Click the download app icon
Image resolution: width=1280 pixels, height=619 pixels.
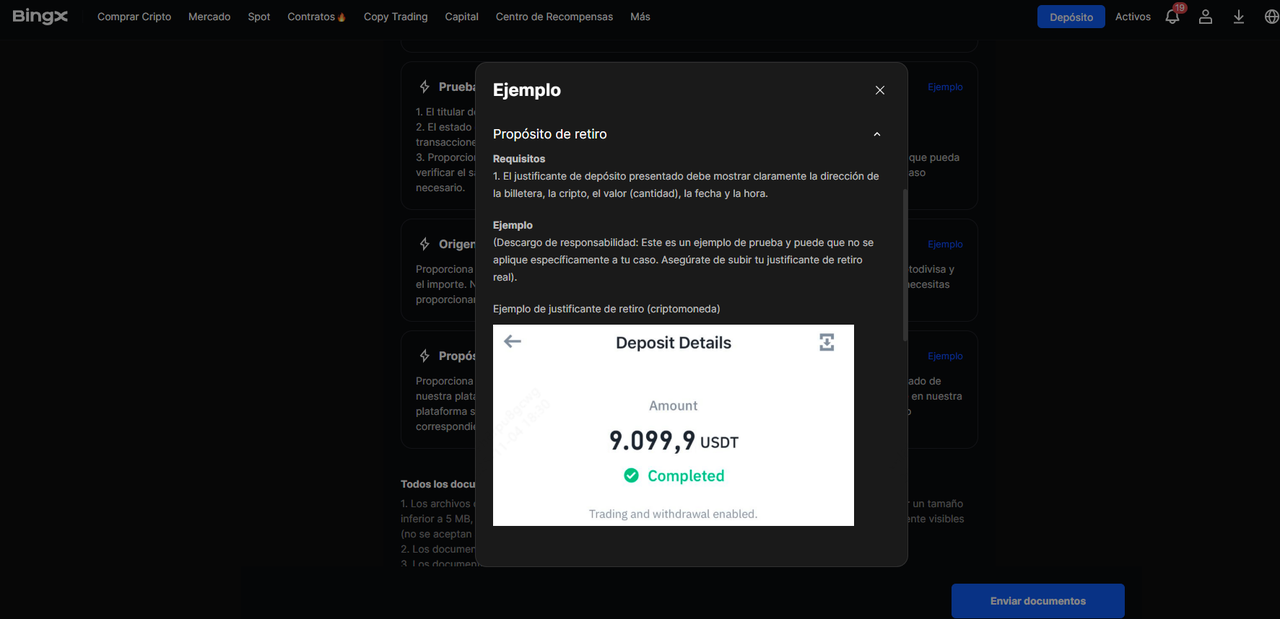[x=1239, y=17]
